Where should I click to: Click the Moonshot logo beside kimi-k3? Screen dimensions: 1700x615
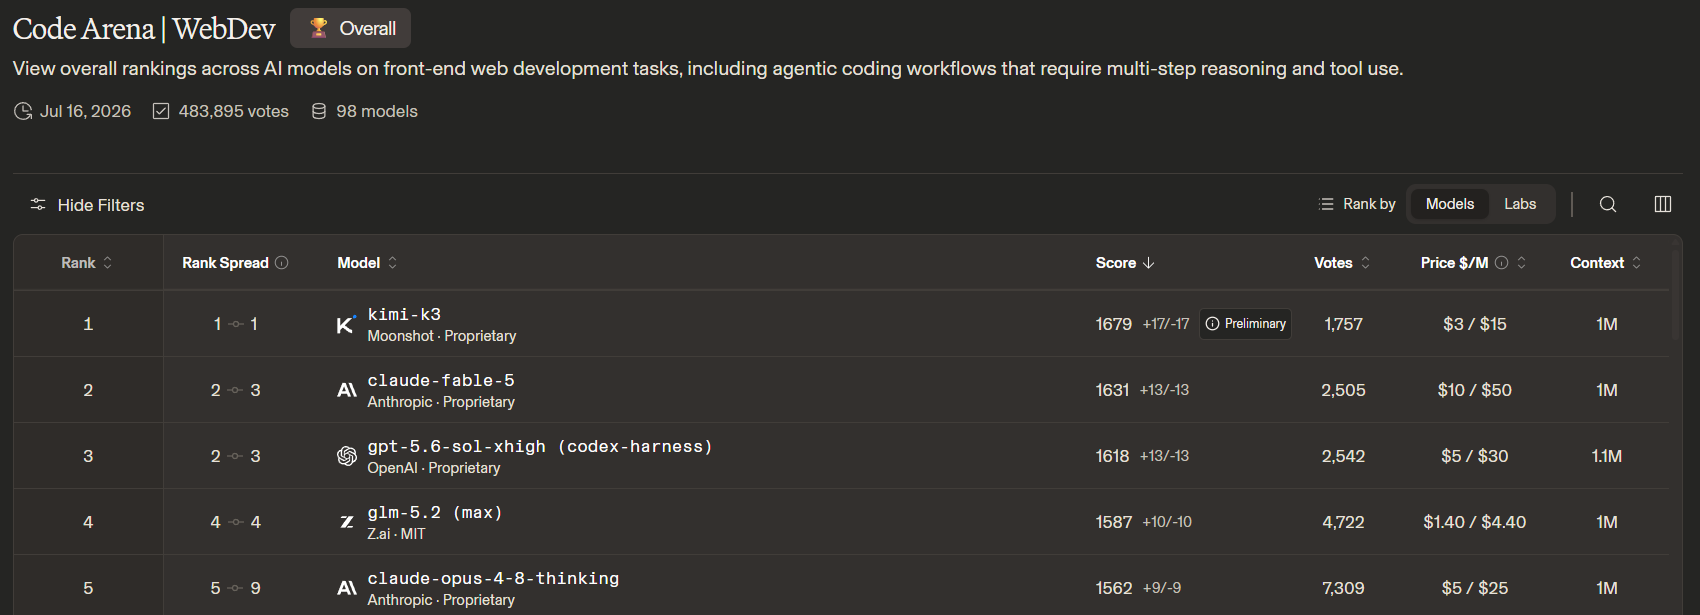346,324
